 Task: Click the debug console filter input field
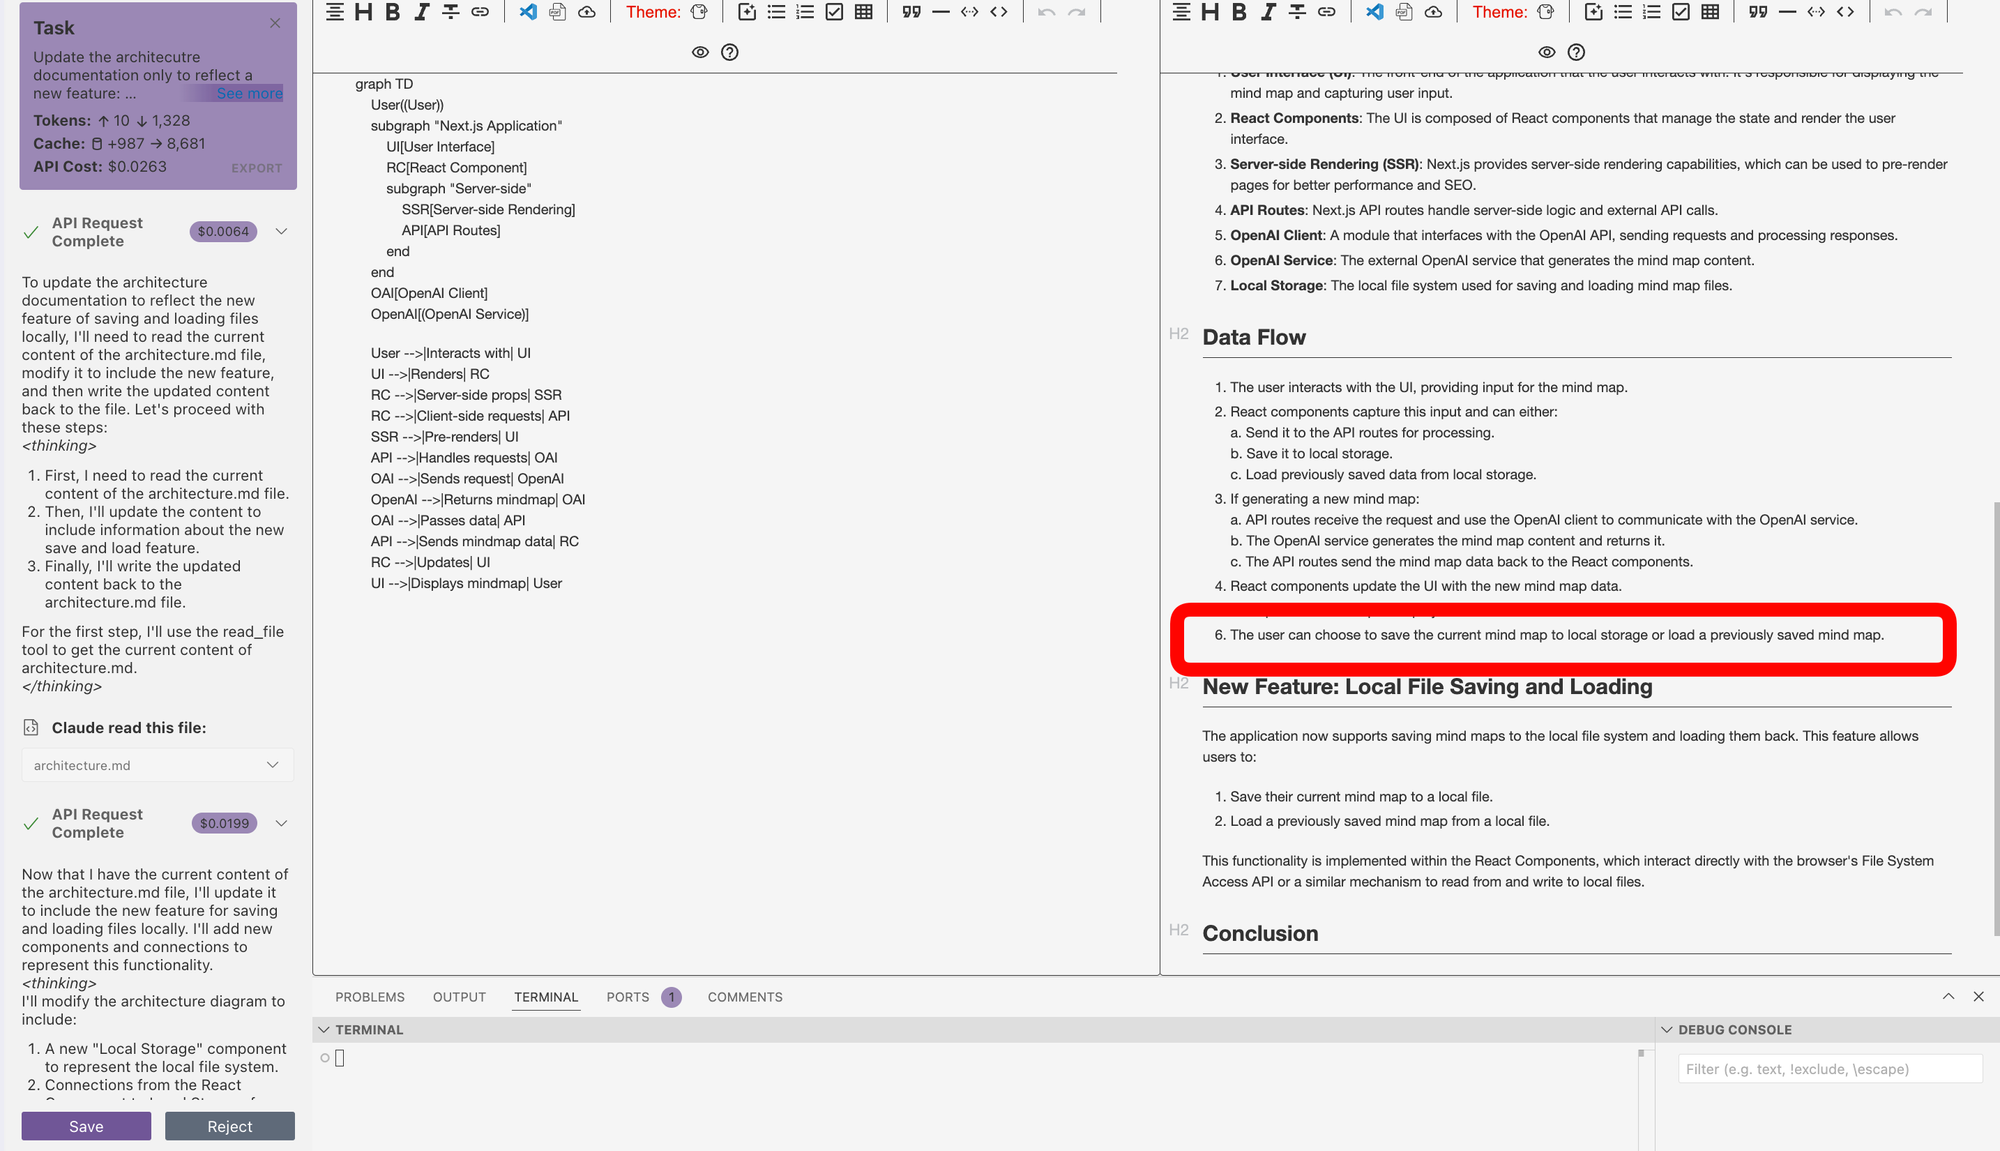[x=1829, y=1069]
